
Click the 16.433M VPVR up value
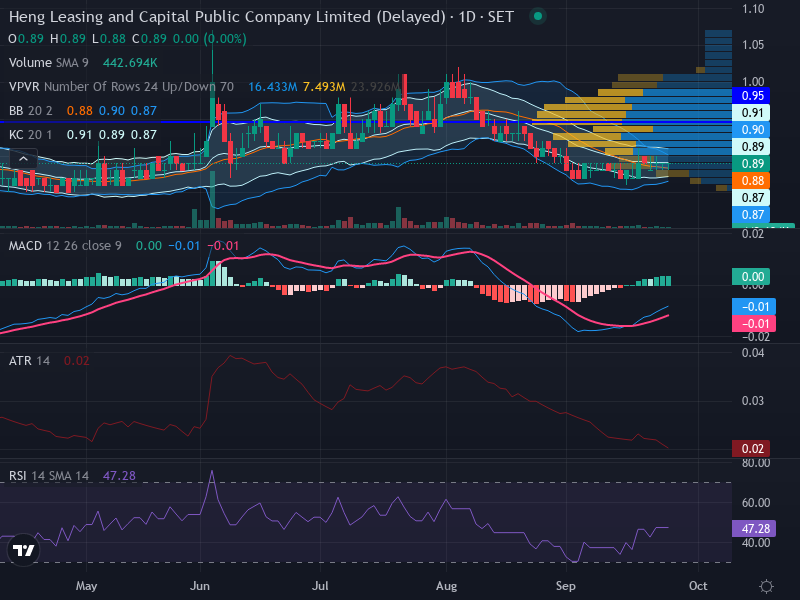[272, 87]
